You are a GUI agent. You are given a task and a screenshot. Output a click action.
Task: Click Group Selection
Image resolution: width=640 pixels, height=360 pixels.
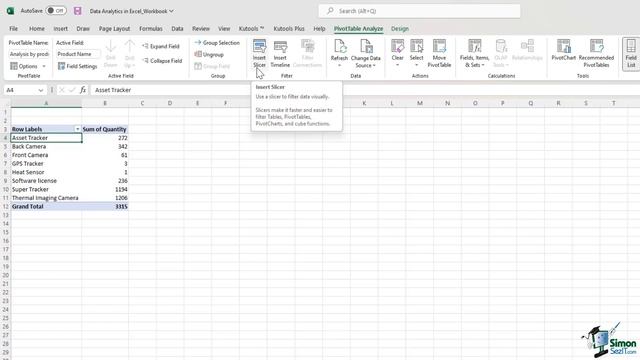click(x=217, y=42)
